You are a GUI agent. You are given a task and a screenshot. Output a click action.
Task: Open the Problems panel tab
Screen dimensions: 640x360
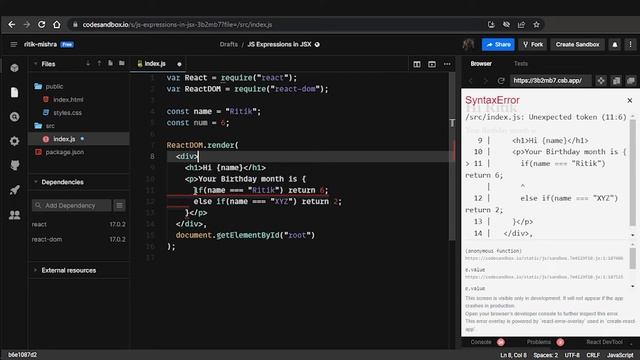[x=538, y=342]
